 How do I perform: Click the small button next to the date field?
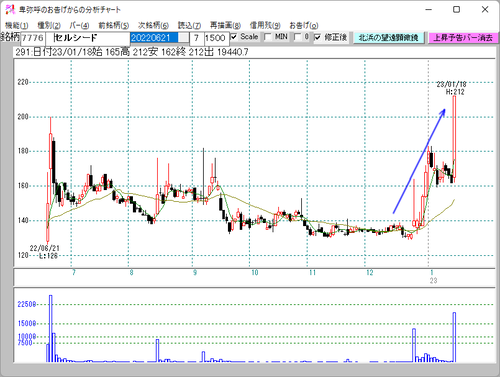point(183,38)
